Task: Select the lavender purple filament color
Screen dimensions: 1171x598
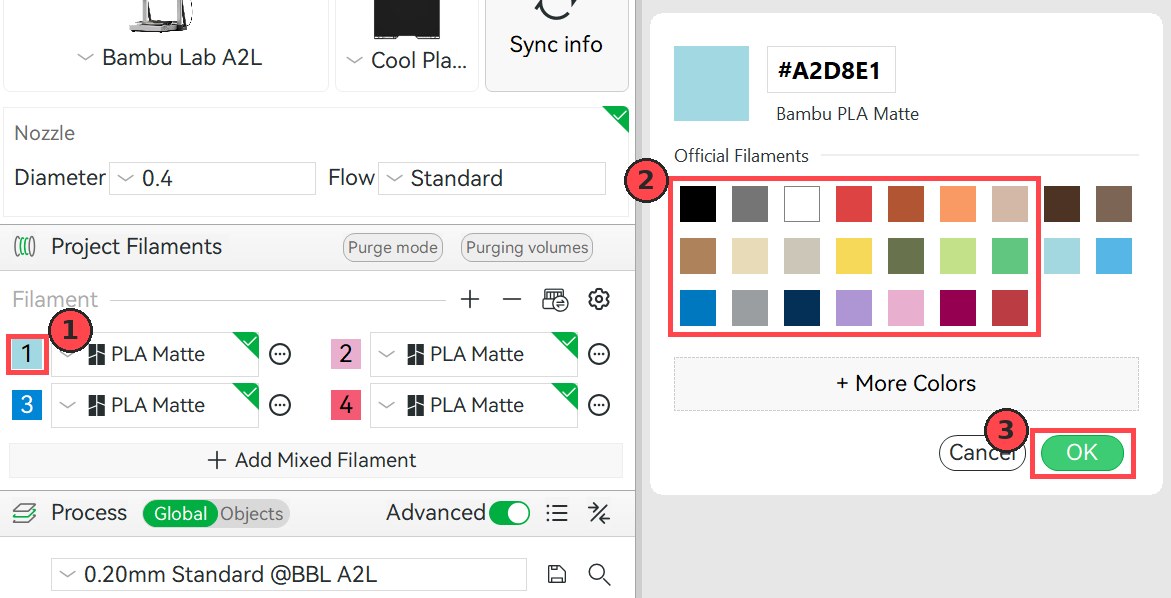Action: point(854,308)
